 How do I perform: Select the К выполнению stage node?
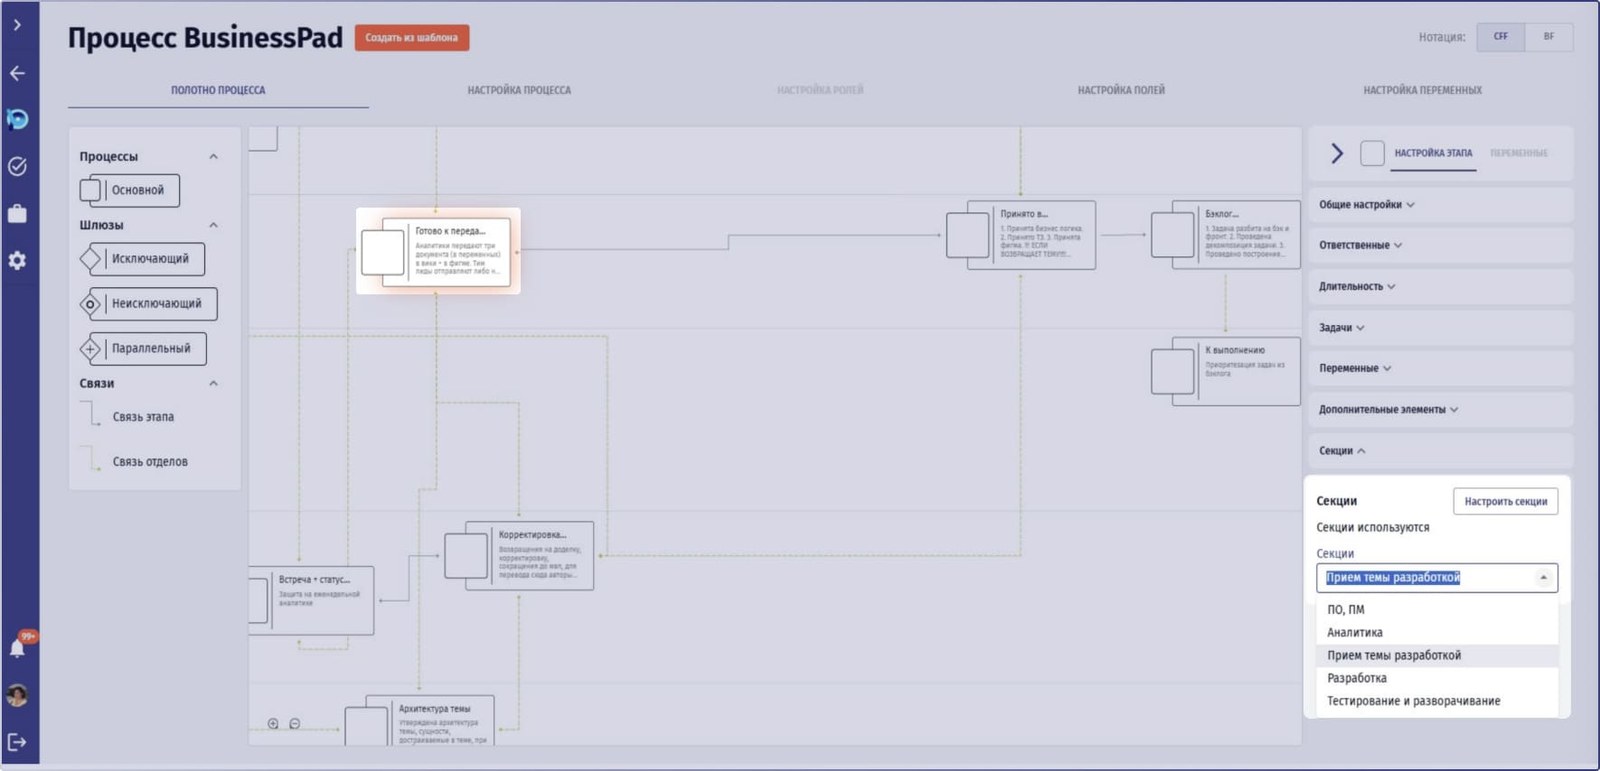click(x=1225, y=371)
